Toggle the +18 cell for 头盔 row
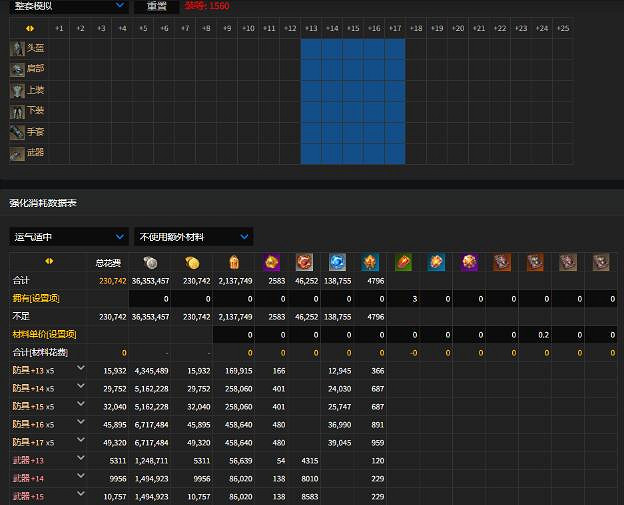The image size is (624, 505). (416, 48)
